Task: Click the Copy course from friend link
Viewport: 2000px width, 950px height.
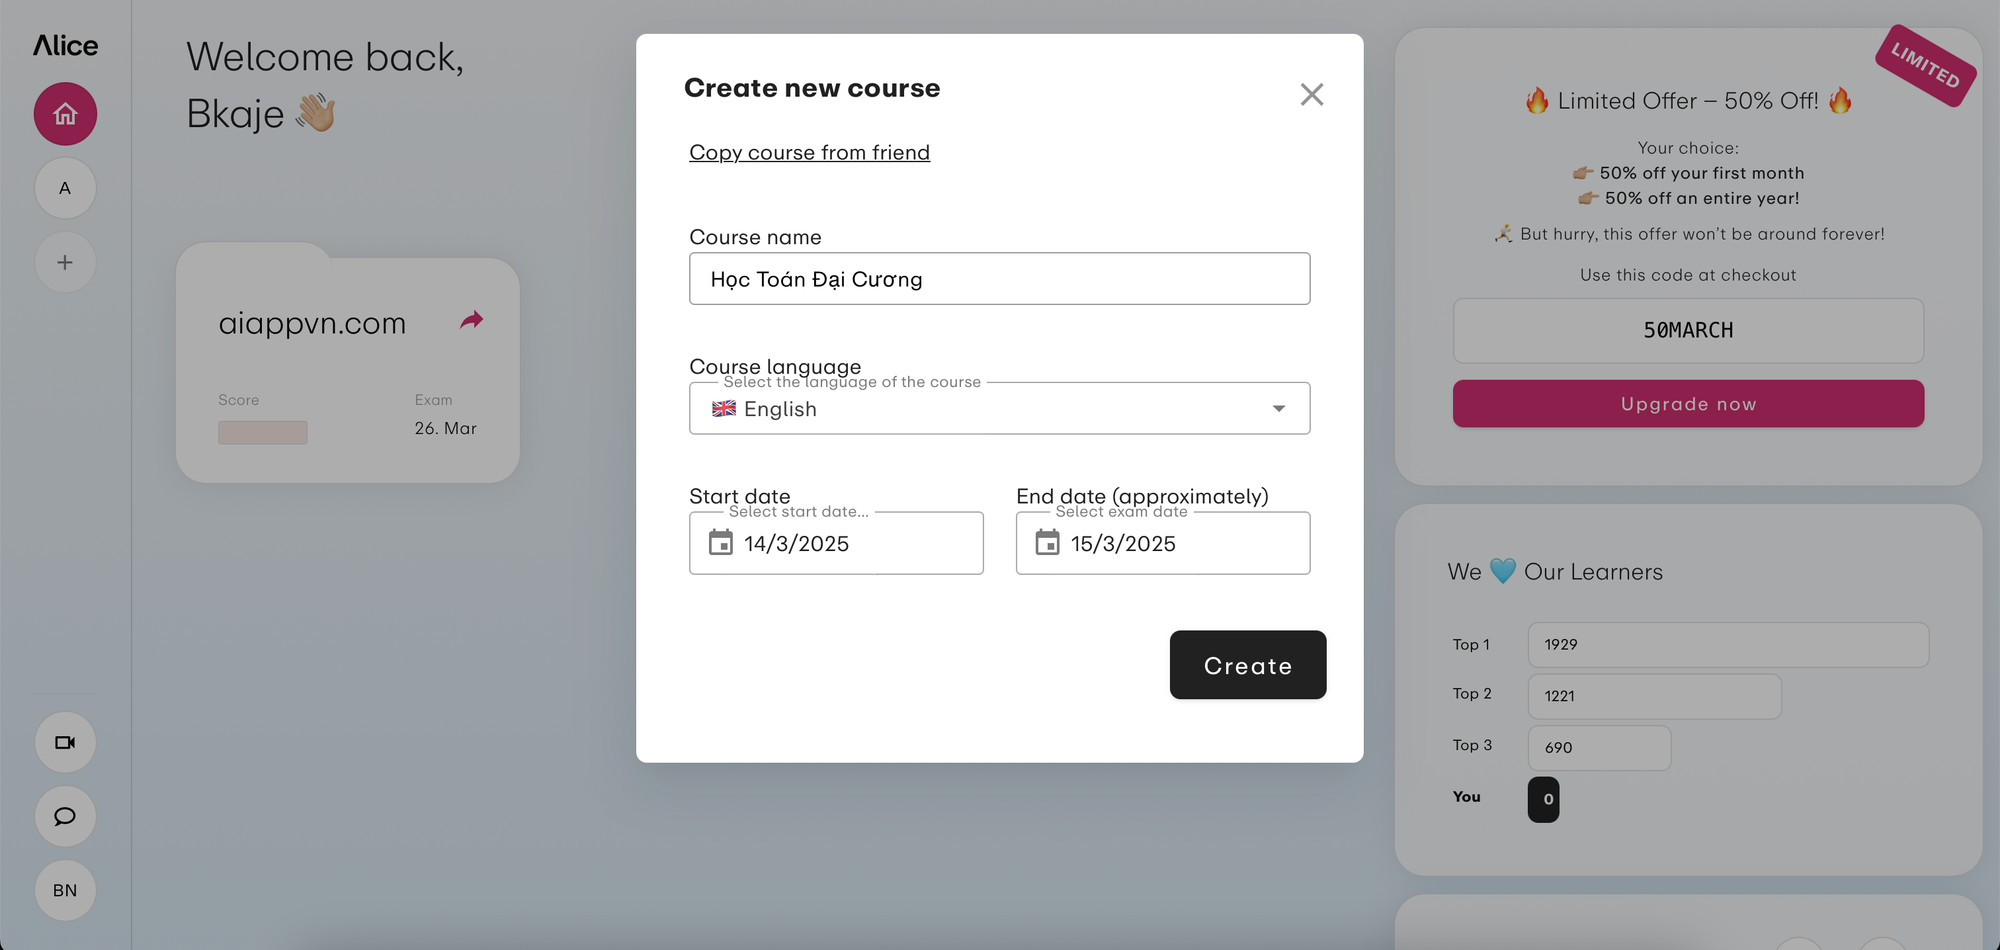Action: [810, 152]
